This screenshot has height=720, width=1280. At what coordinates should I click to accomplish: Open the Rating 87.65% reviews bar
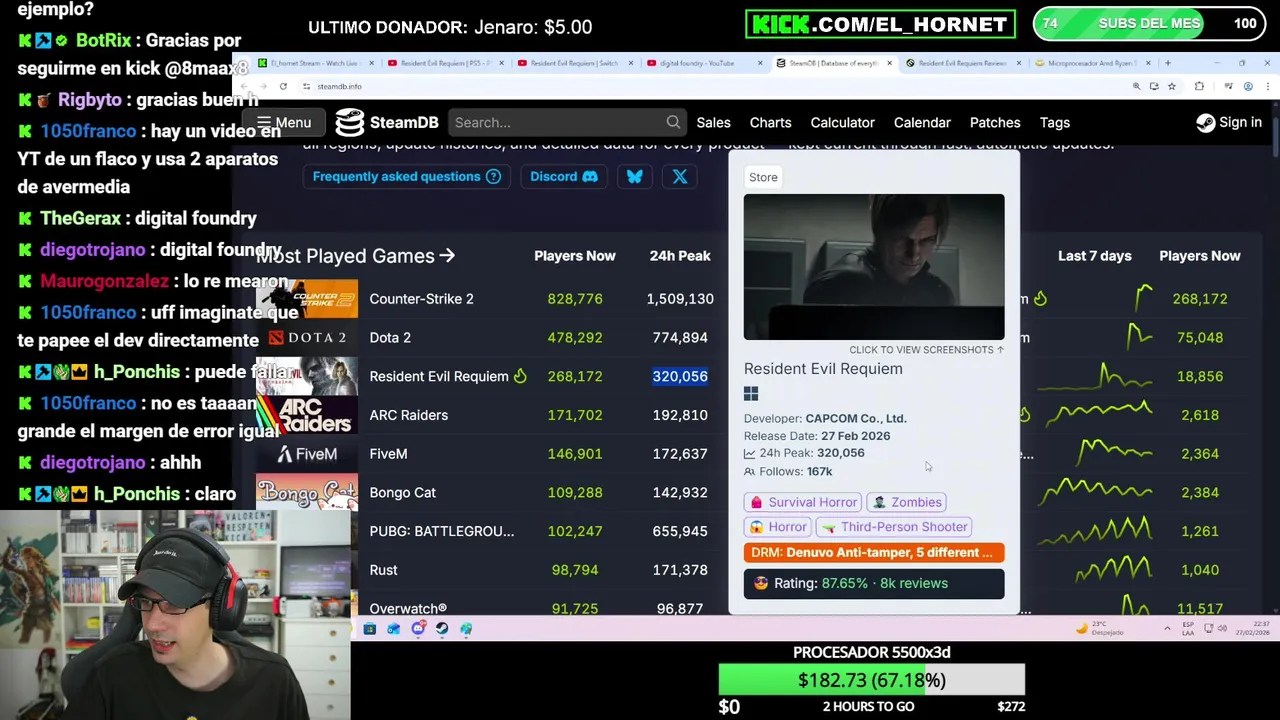874,583
